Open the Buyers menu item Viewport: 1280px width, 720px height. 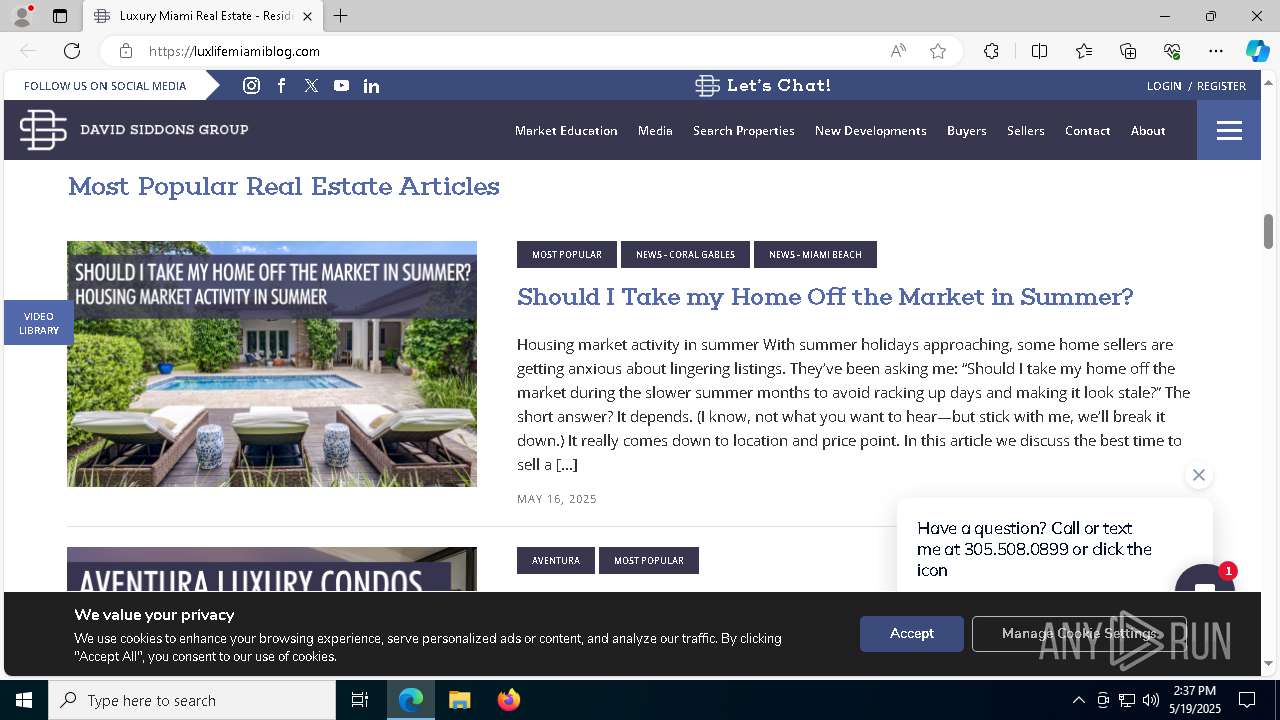[967, 131]
